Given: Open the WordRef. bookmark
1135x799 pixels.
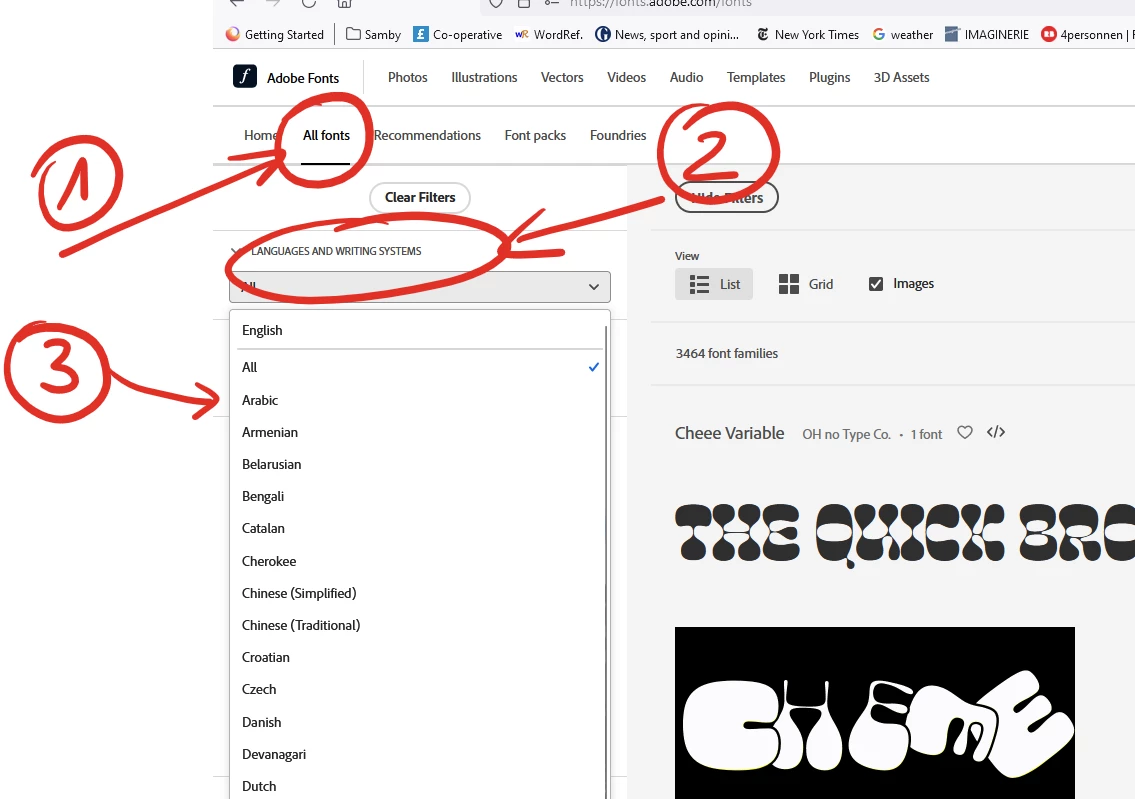Looking at the screenshot, I should pyautogui.click(x=549, y=34).
